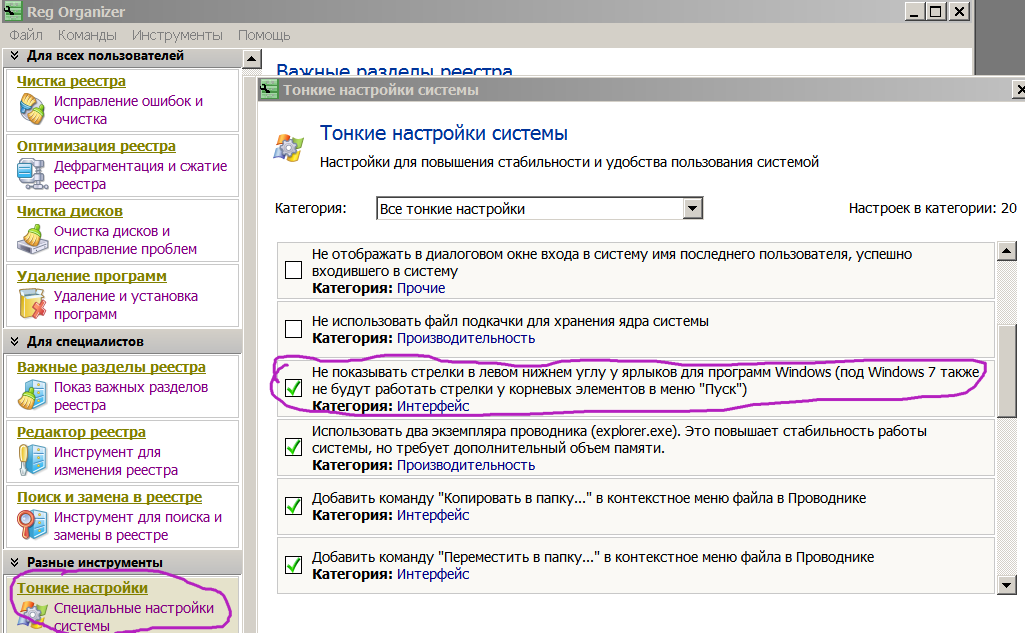Click the uninstall programs box icon
The height and width of the screenshot is (633, 1025).
click(32, 304)
